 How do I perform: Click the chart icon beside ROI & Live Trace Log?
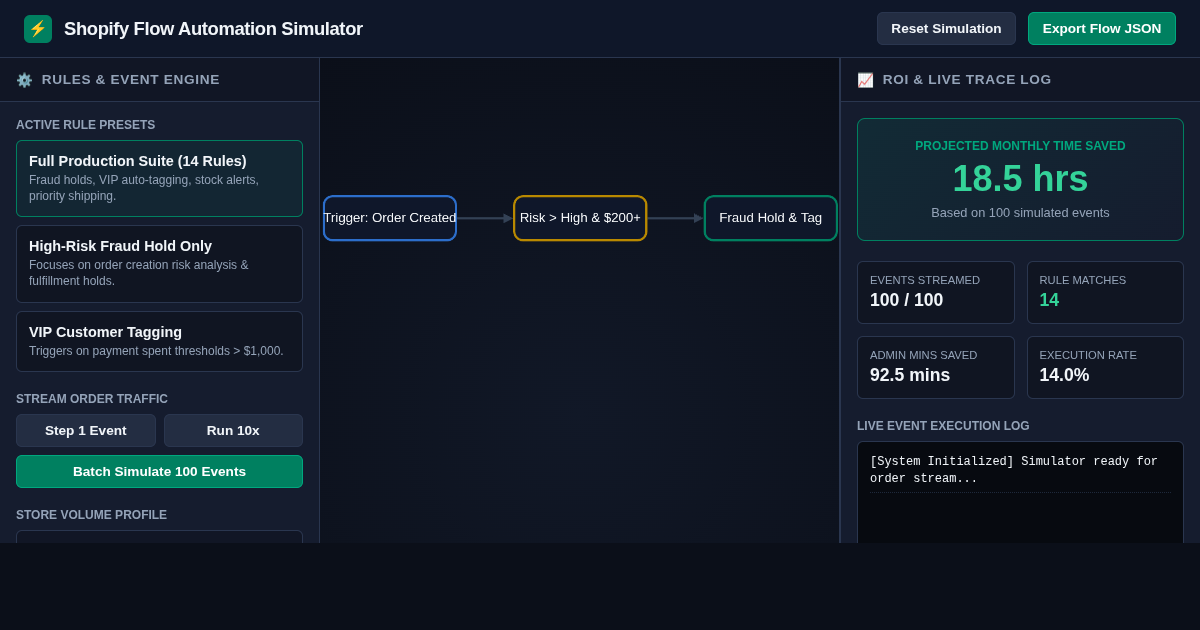pos(865,80)
